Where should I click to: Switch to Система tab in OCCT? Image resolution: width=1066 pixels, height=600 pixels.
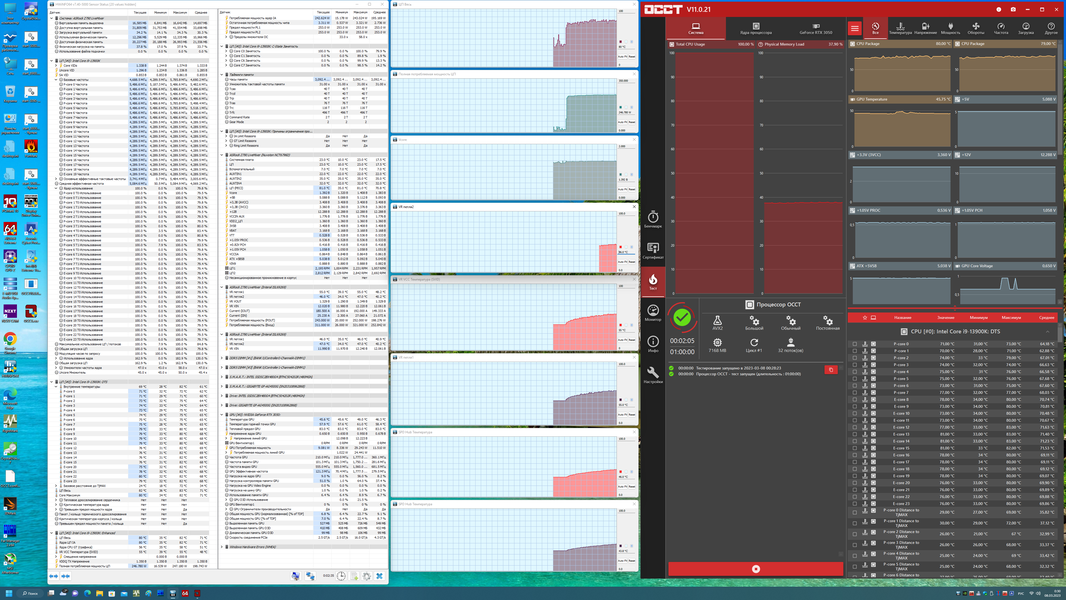[x=695, y=28]
